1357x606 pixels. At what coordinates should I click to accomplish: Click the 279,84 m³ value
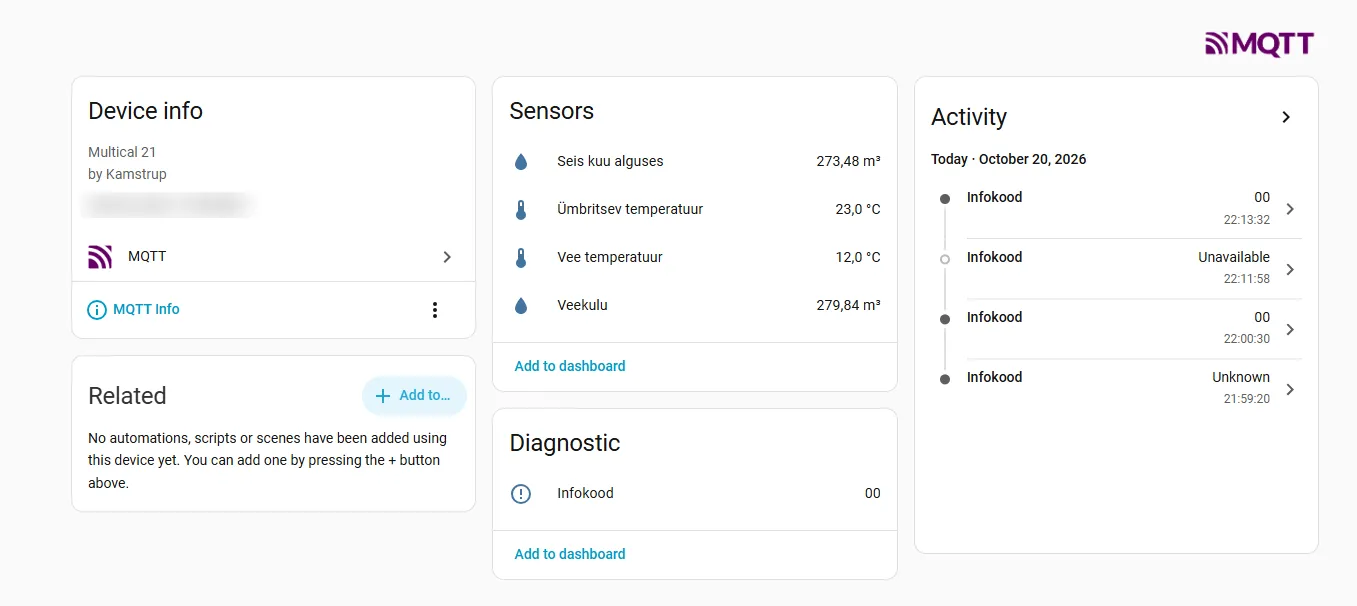(x=848, y=306)
